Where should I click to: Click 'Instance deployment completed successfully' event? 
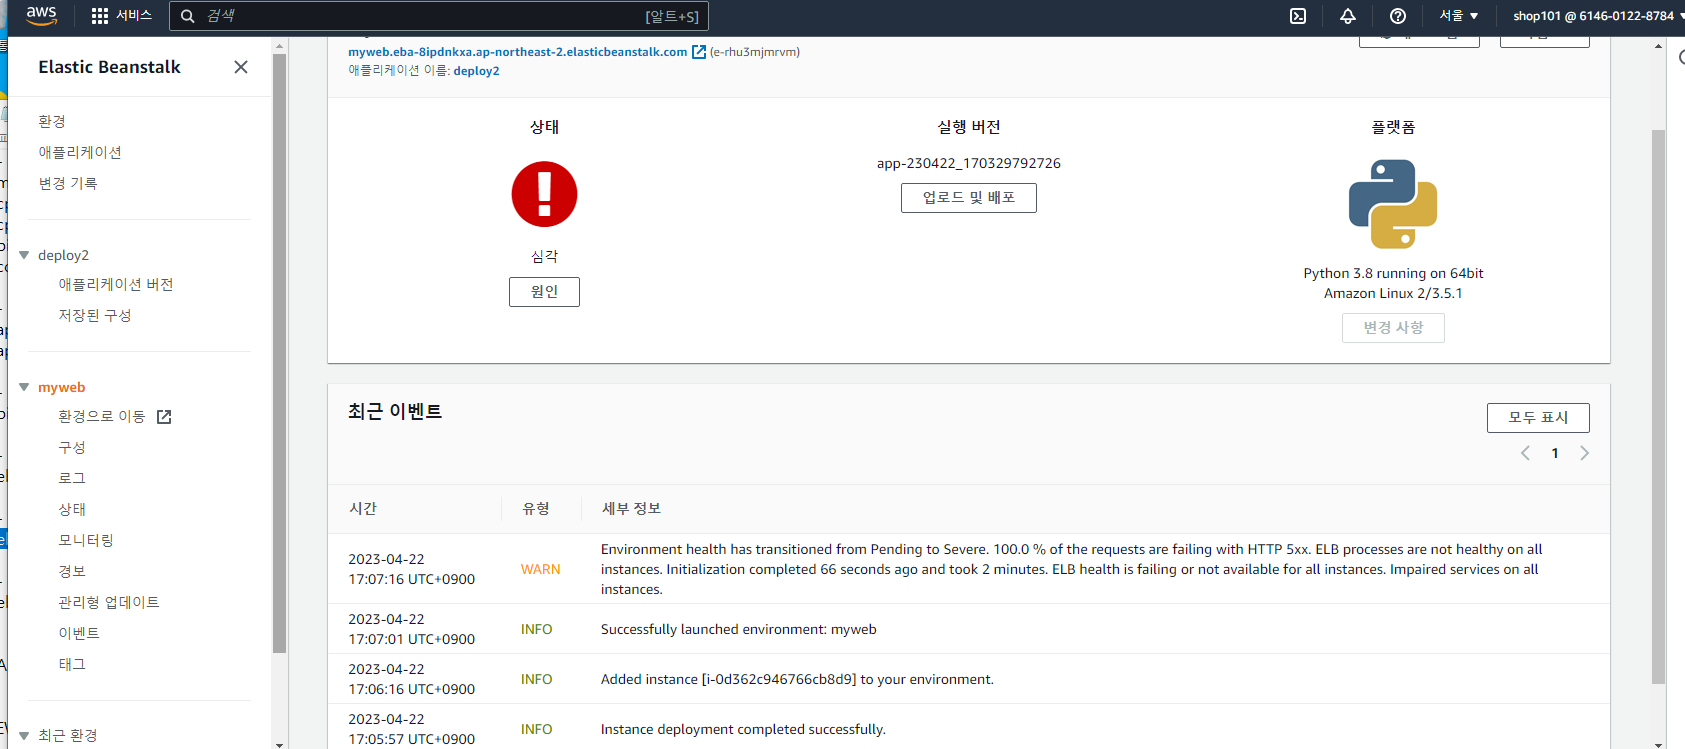coord(743,729)
